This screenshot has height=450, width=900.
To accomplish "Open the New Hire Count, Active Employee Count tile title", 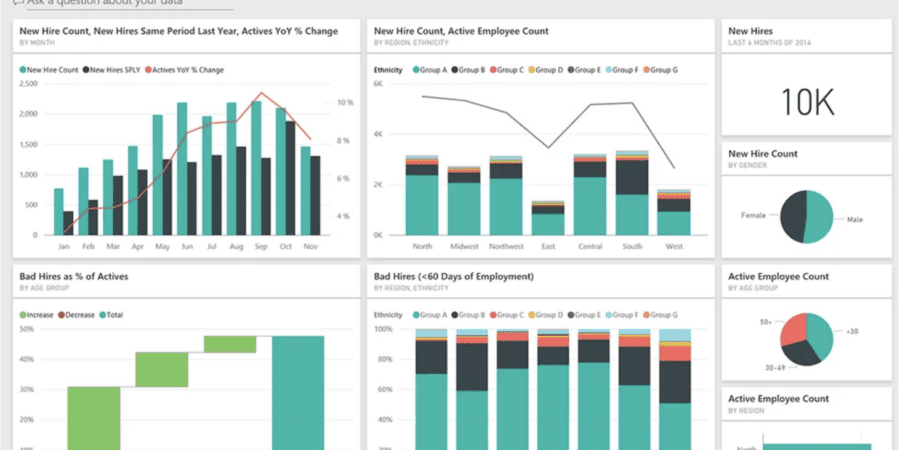I will tap(461, 31).
